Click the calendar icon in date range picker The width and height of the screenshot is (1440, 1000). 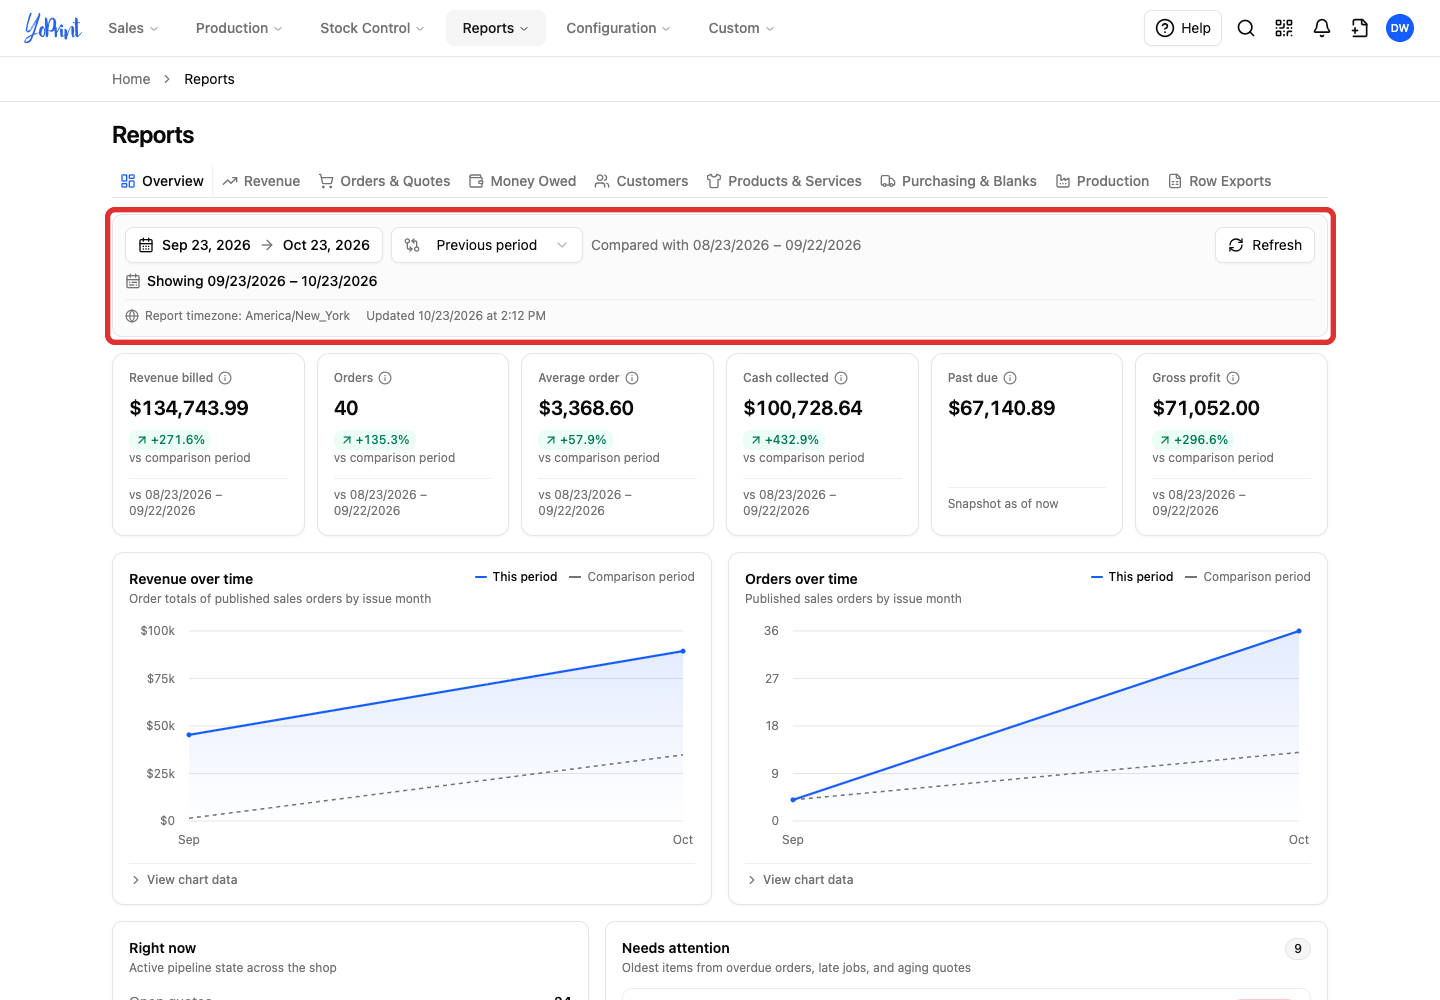(x=146, y=245)
